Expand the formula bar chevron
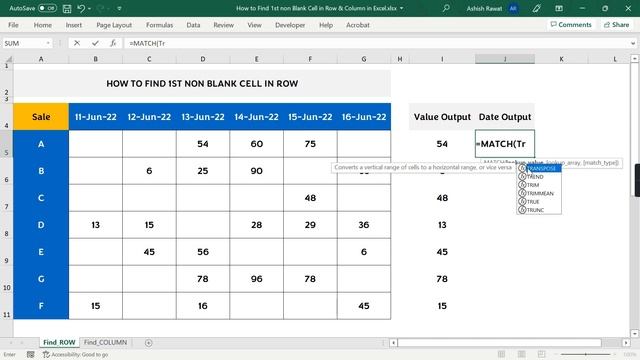This screenshot has width=640, height=360. (x=633, y=43)
